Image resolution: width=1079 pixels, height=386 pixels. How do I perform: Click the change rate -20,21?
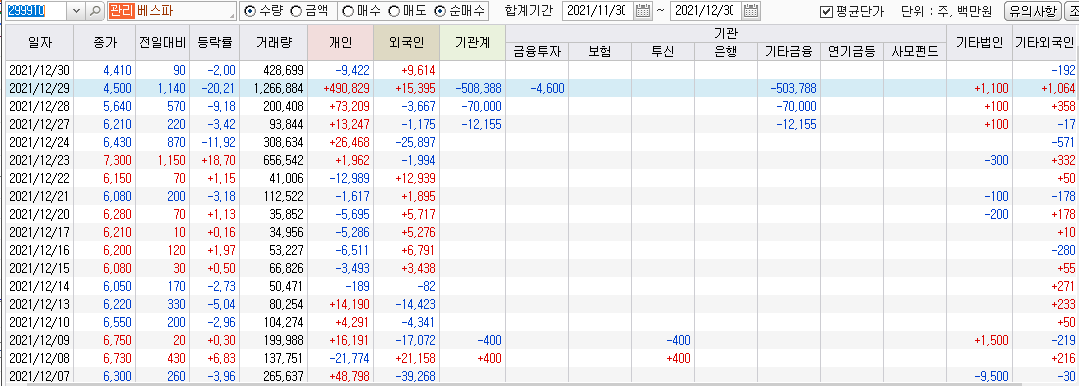217,88
